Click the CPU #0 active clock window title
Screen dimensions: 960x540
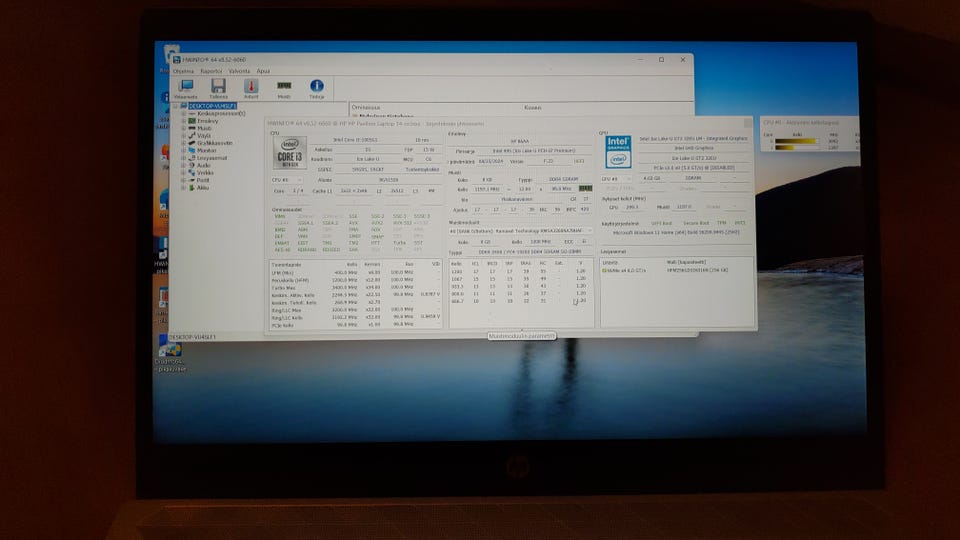(x=801, y=122)
